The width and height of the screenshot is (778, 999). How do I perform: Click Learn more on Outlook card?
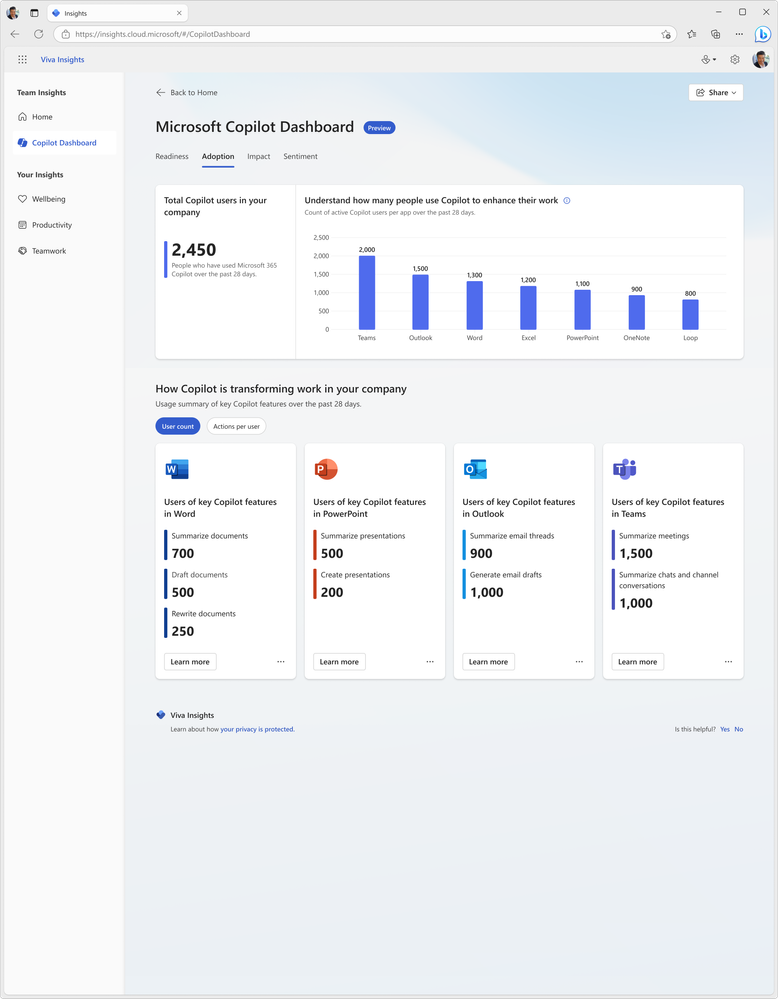[489, 662]
